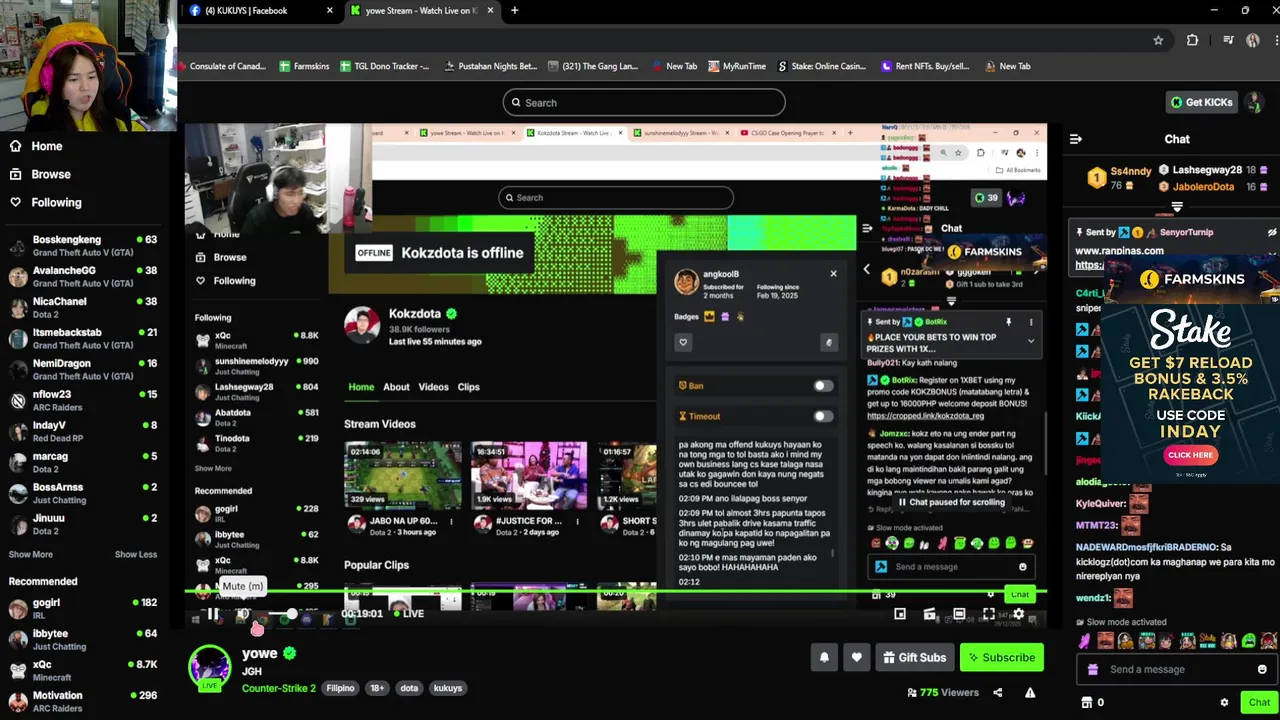Enter fullscreen mode on the player
The height and width of the screenshot is (720, 1280).
click(x=988, y=614)
